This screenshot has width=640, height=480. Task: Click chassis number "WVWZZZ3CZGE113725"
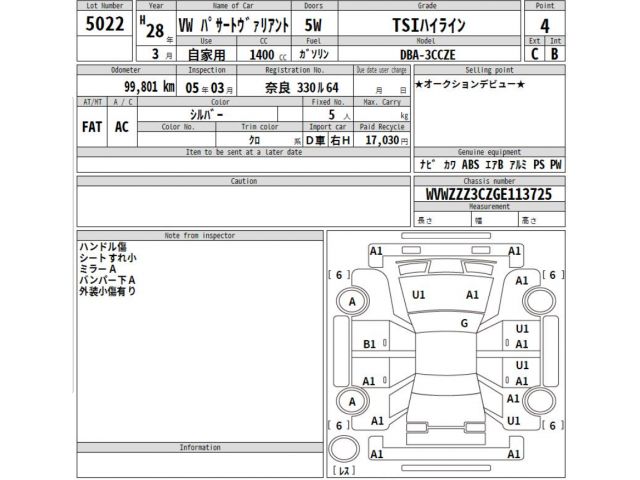(489, 194)
